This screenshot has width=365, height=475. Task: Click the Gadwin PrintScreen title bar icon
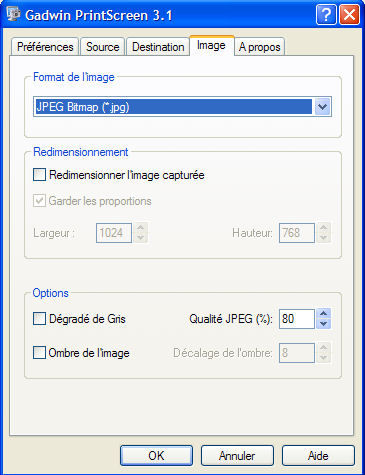(x=13, y=14)
